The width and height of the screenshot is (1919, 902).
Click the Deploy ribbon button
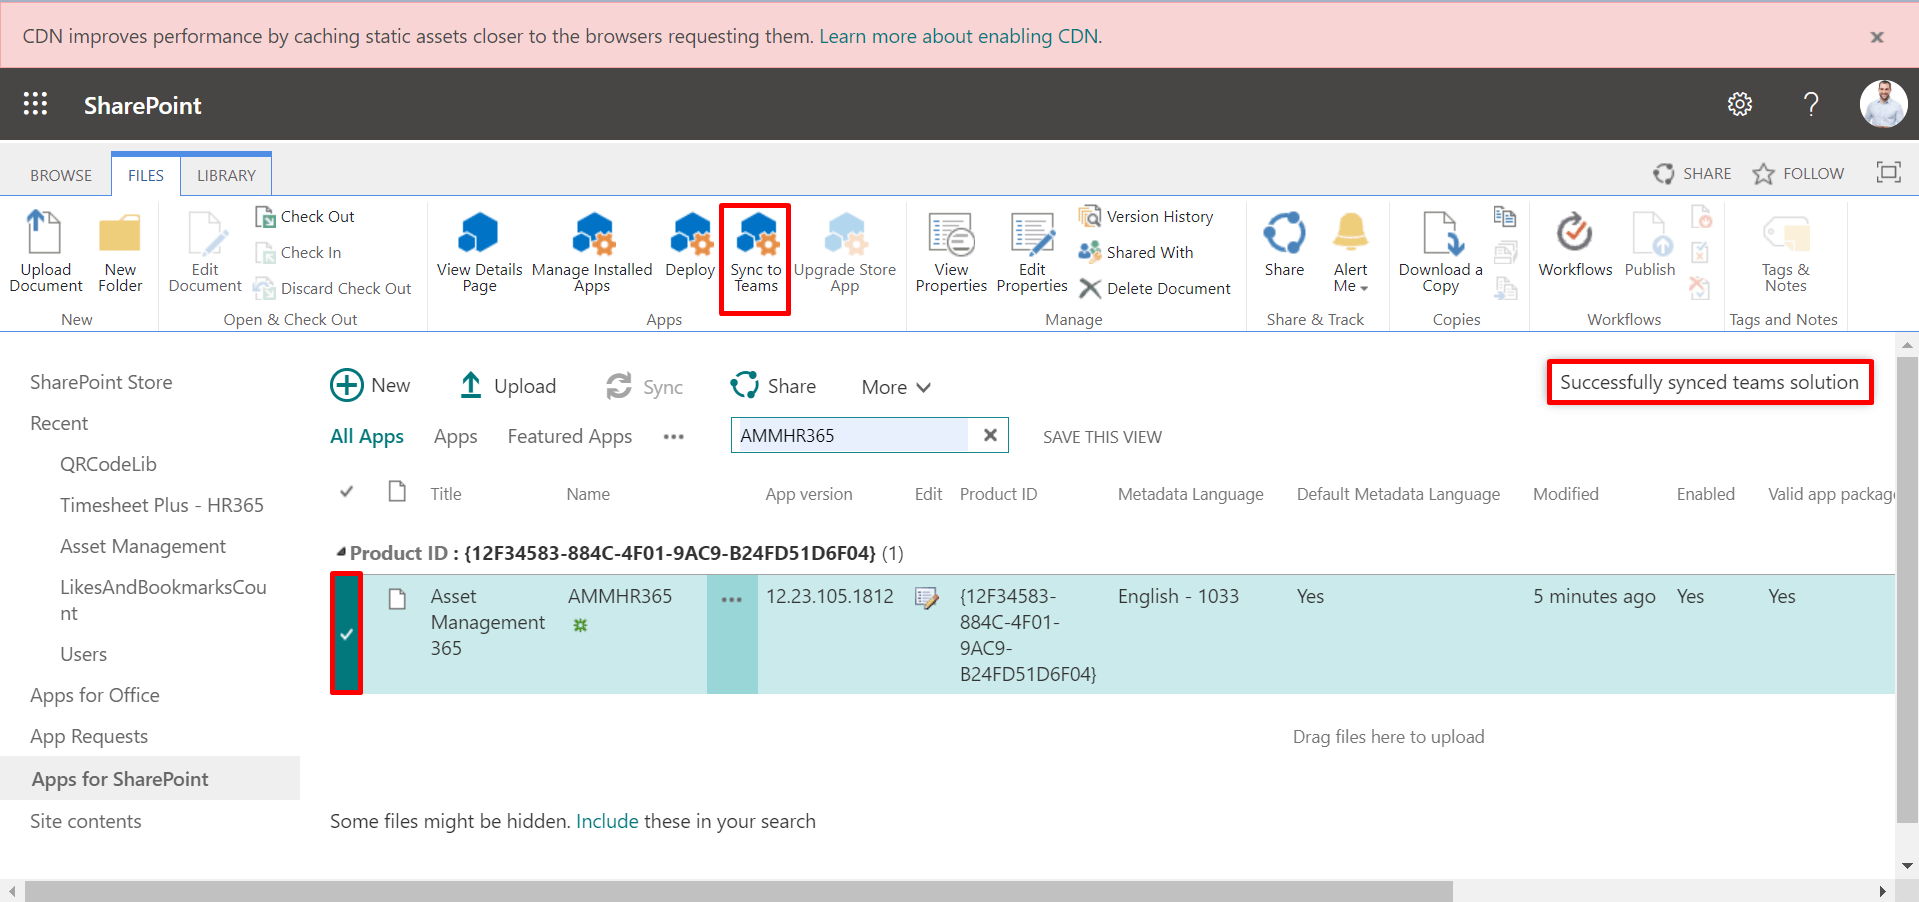[x=690, y=246]
